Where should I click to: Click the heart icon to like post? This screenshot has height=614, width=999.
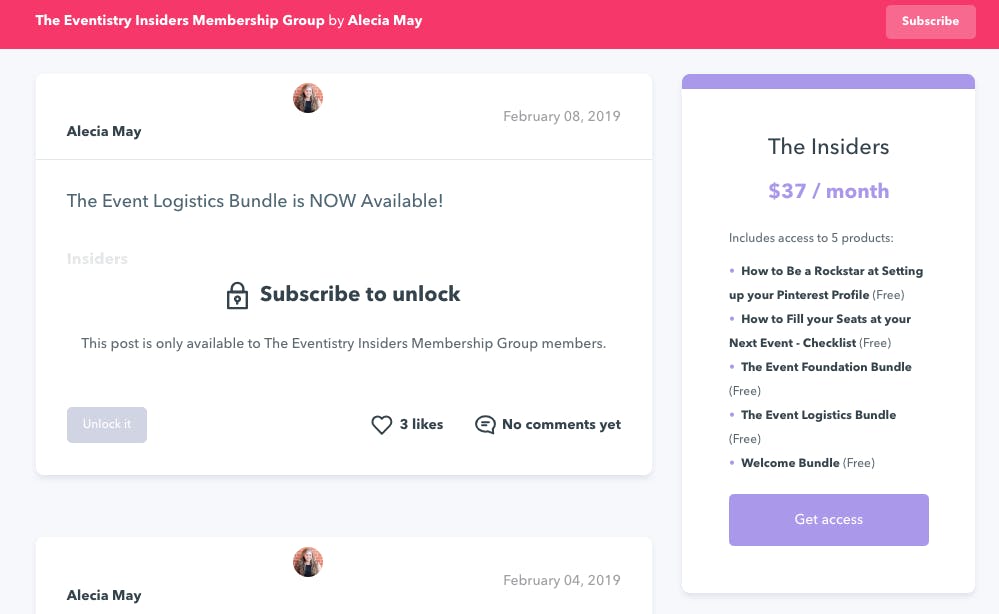pyautogui.click(x=382, y=425)
